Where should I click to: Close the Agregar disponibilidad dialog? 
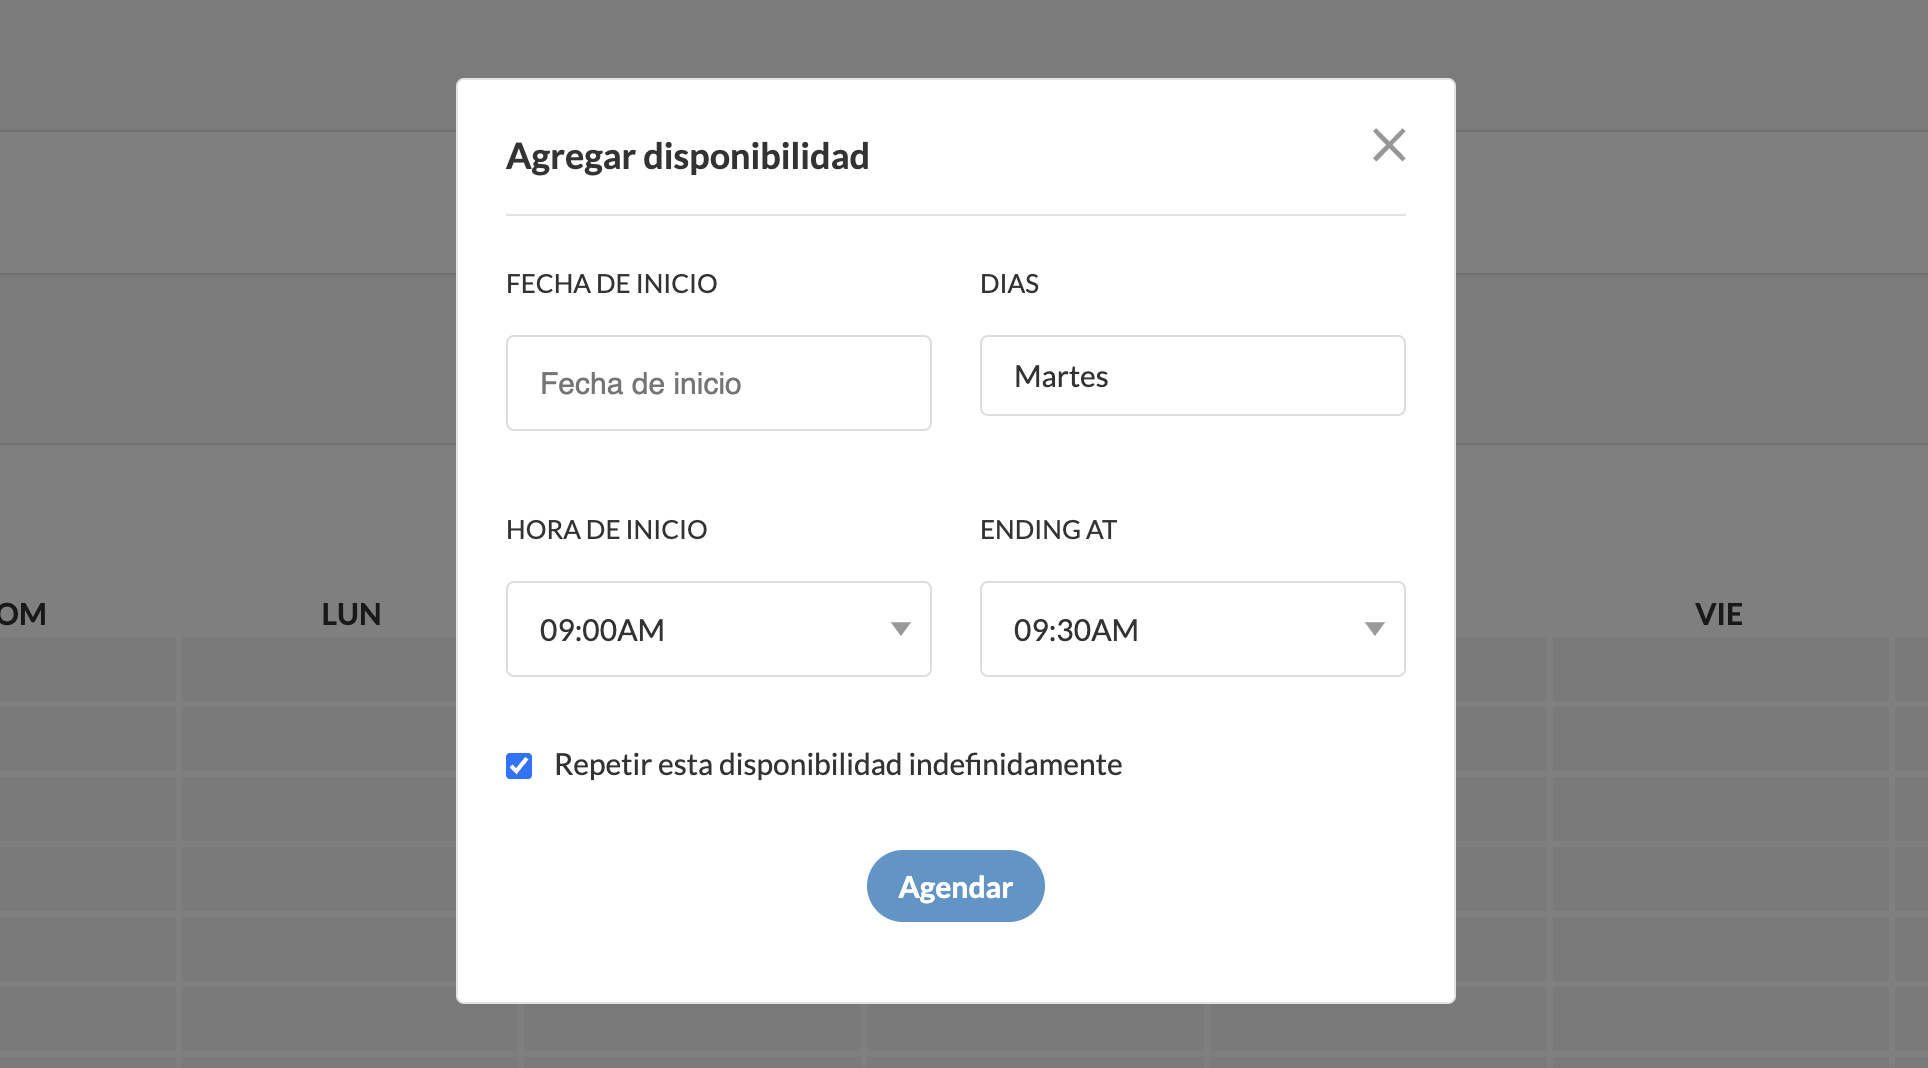pyautogui.click(x=1389, y=145)
